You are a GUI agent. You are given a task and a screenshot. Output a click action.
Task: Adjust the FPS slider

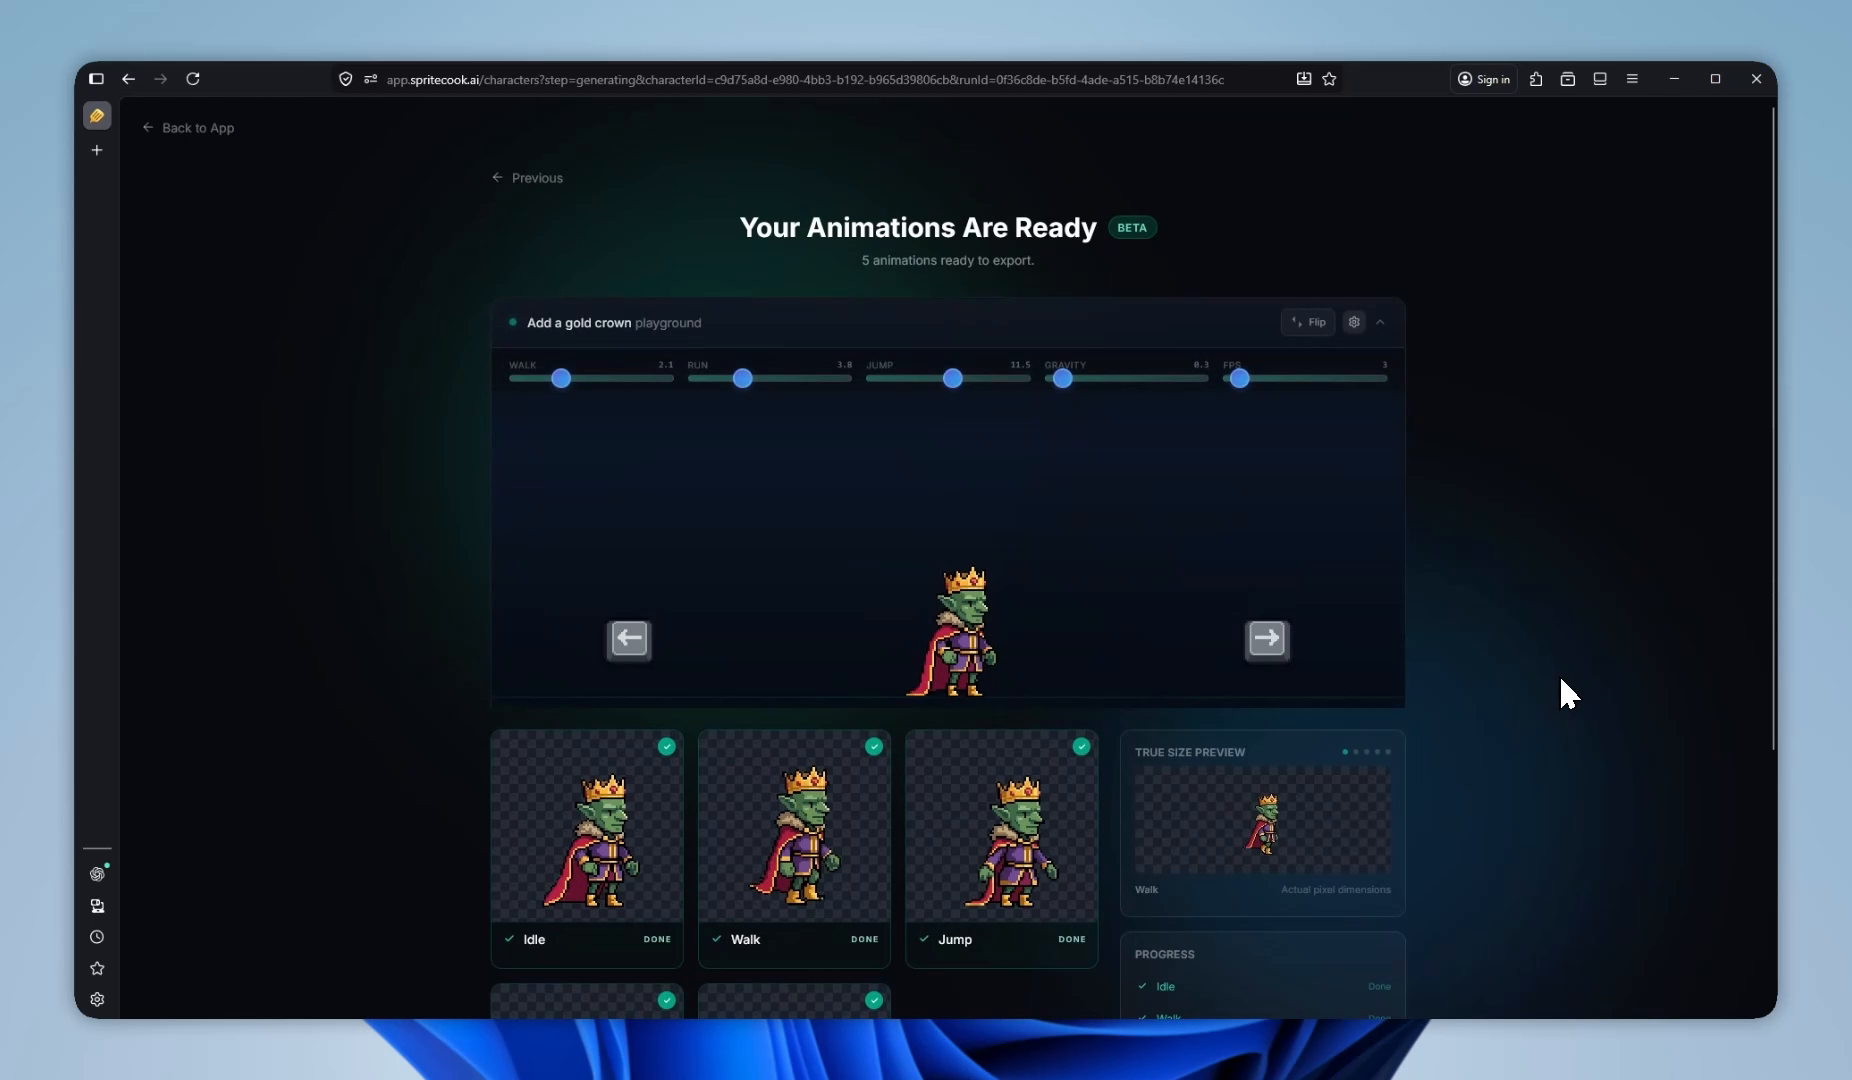click(1305, 378)
